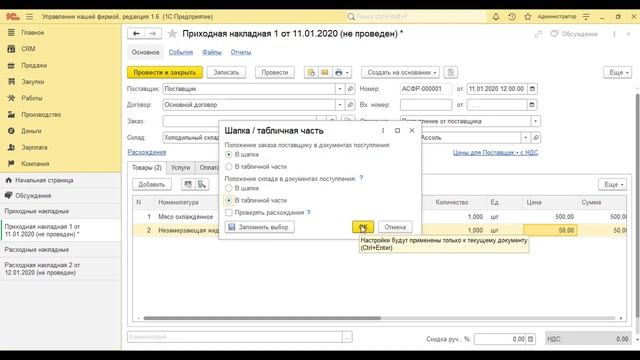This screenshot has width=640, height=360.
Task: Click the envelope send-by-email icon
Action: (x=324, y=72)
